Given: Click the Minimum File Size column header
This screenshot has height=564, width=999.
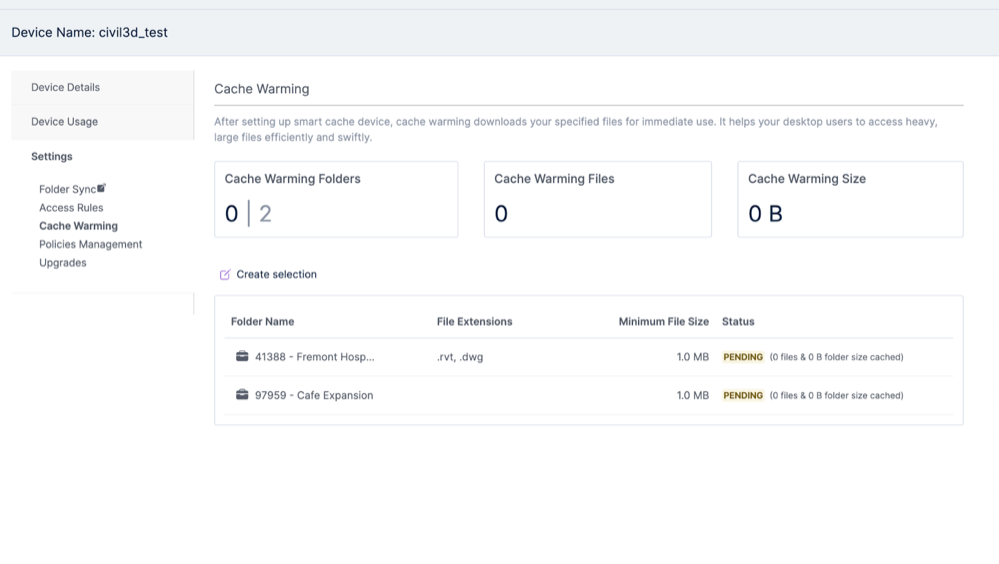Looking at the screenshot, I should pyautogui.click(x=664, y=322).
